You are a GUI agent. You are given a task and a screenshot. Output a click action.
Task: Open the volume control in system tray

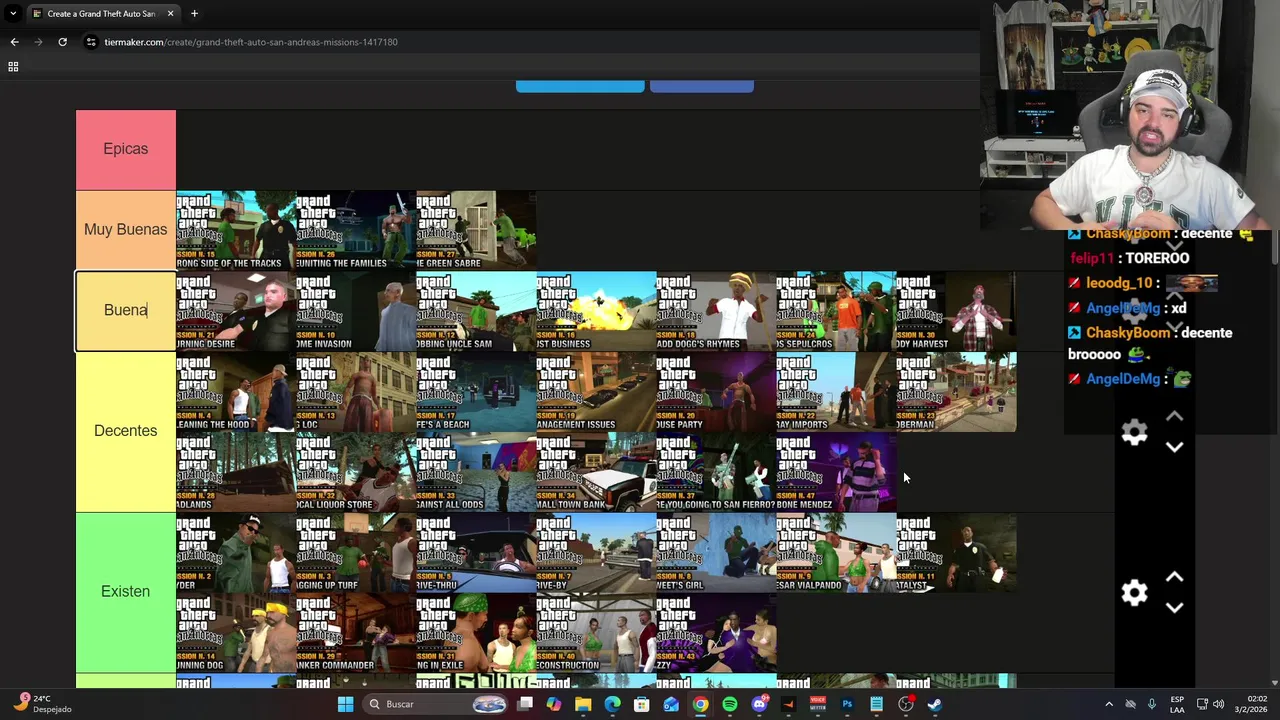tap(1218, 704)
